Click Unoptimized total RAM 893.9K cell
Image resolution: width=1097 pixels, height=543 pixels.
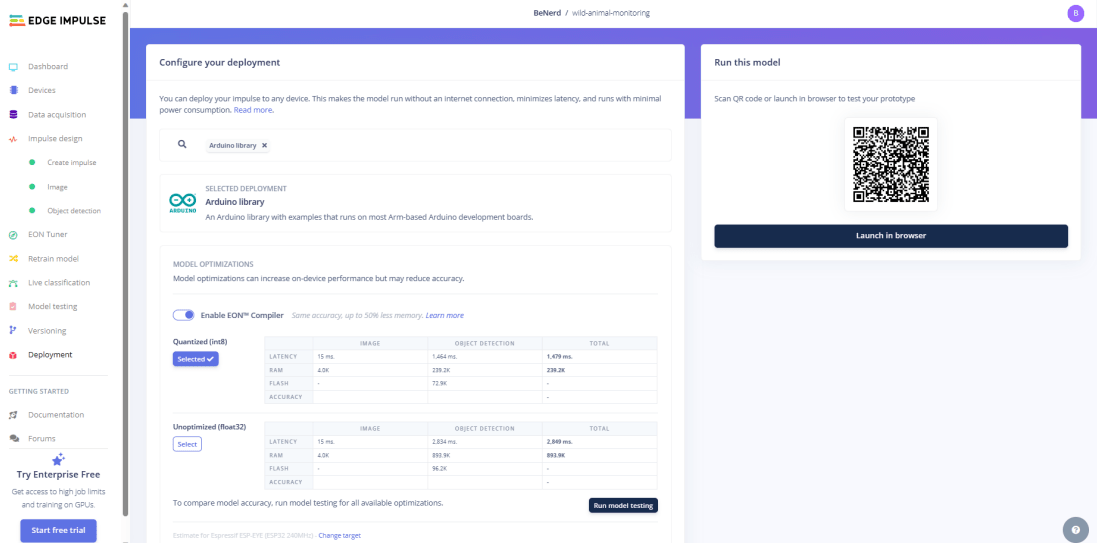pyautogui.click(x=600, y=455)
